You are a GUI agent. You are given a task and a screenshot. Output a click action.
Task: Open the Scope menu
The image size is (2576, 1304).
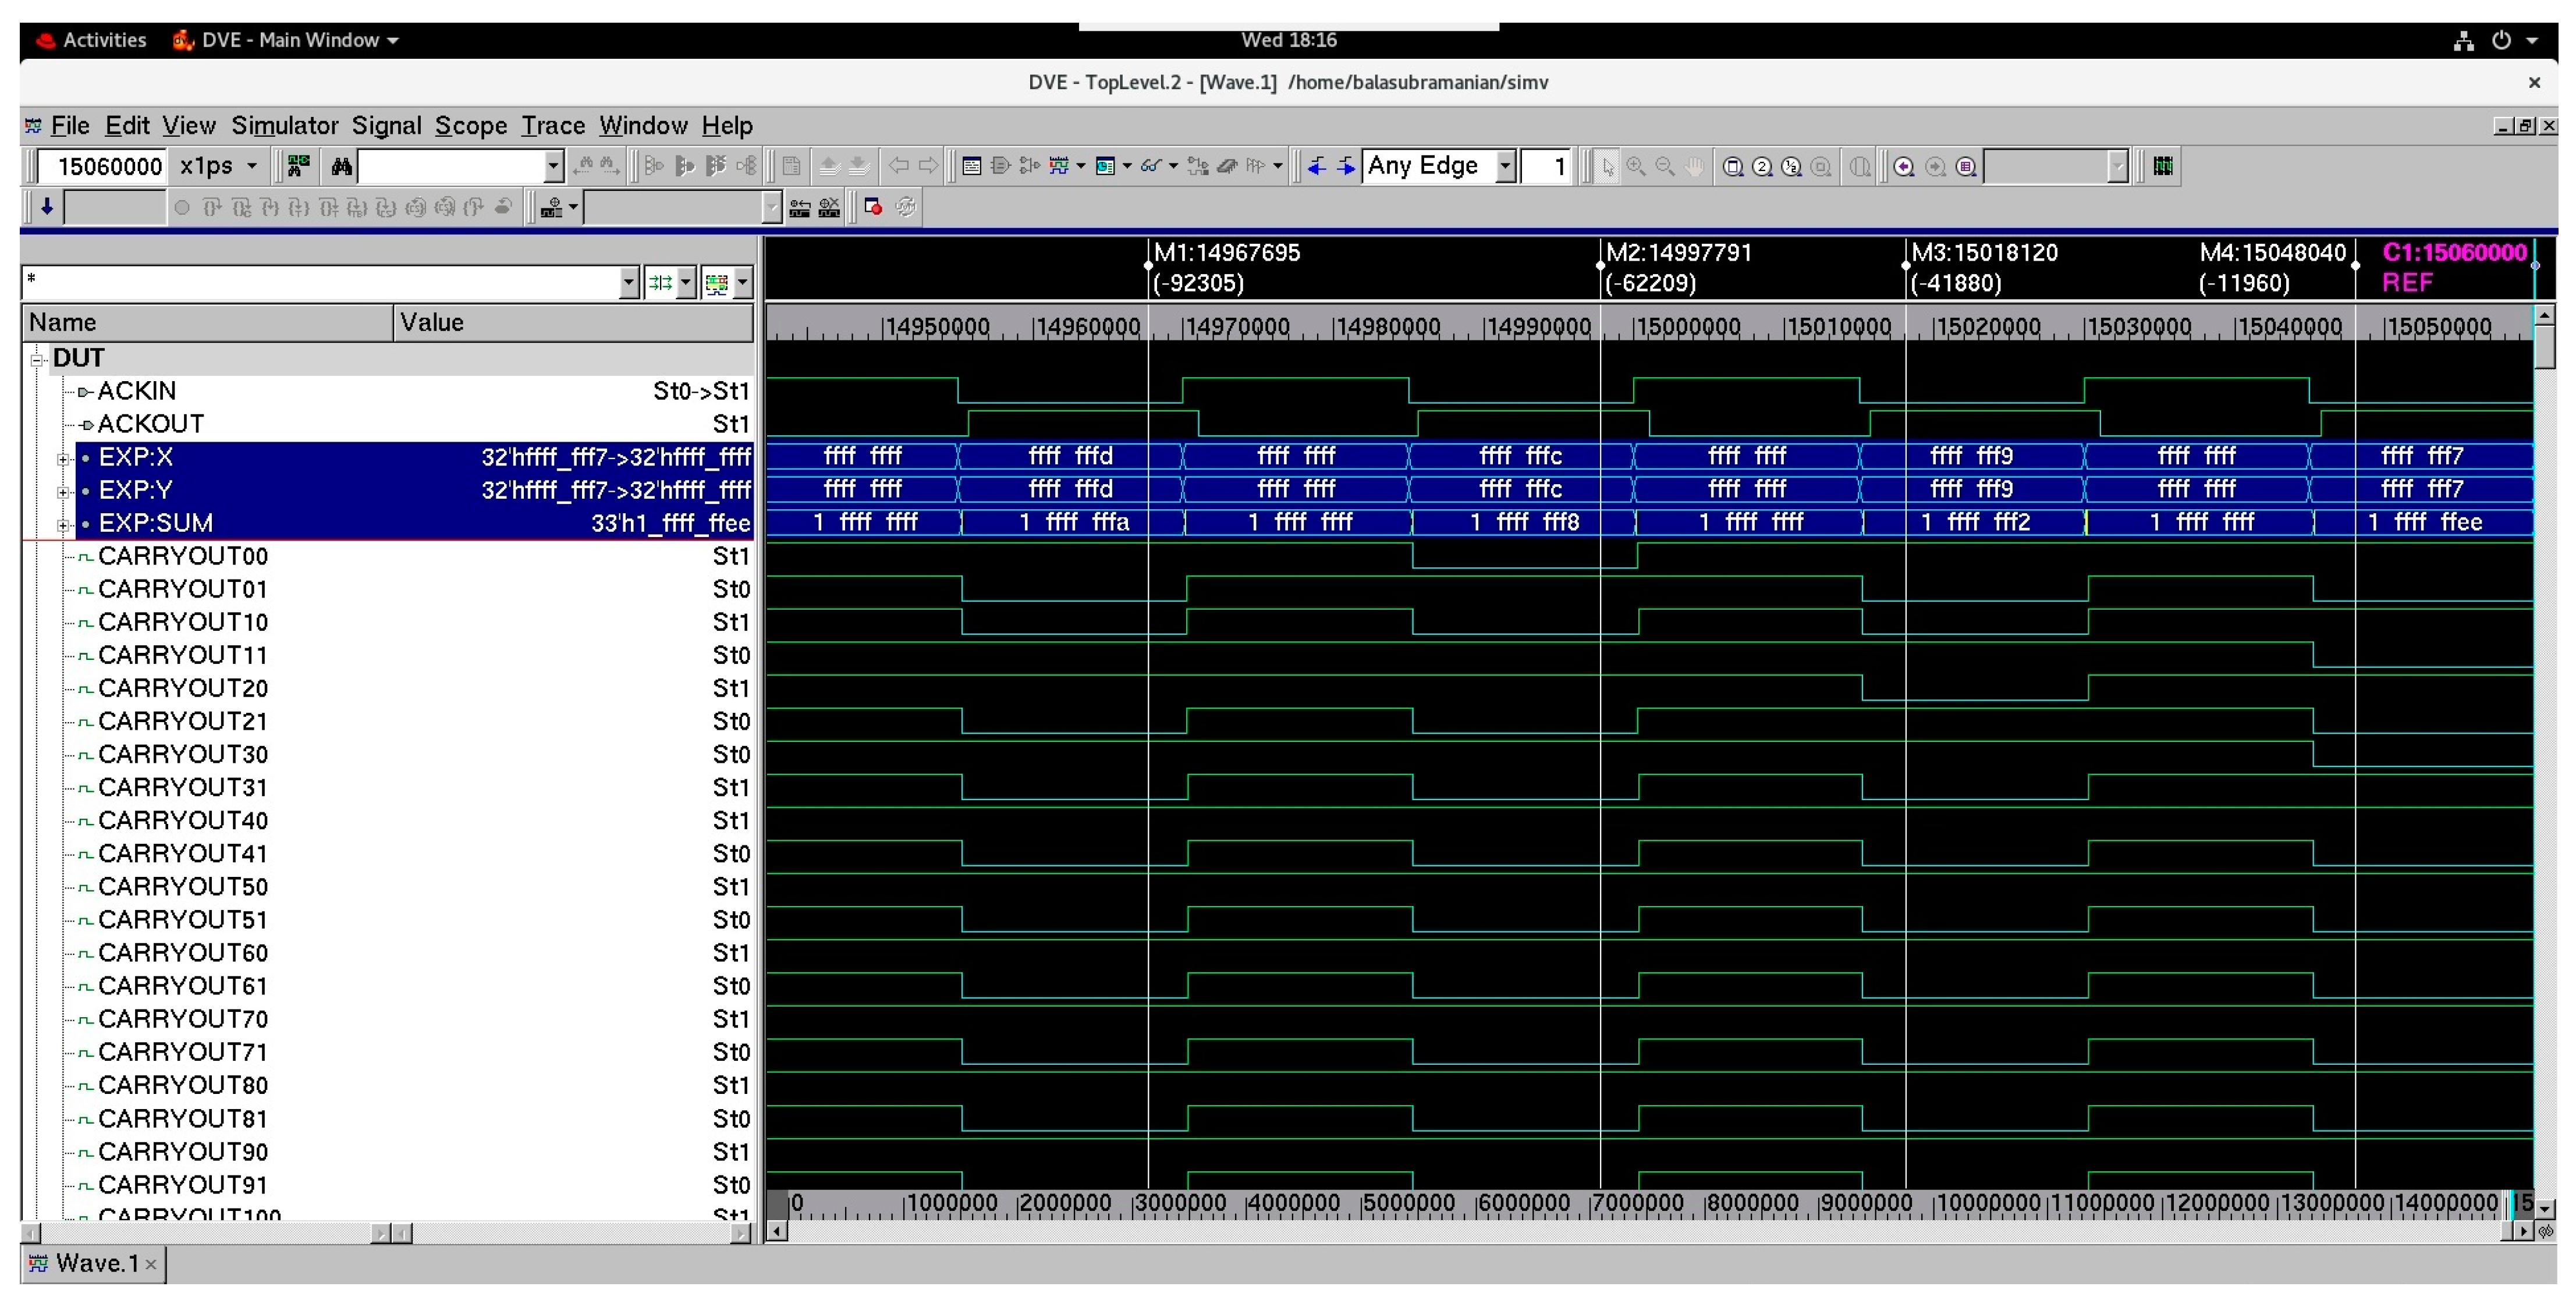(x=471, y=126)
